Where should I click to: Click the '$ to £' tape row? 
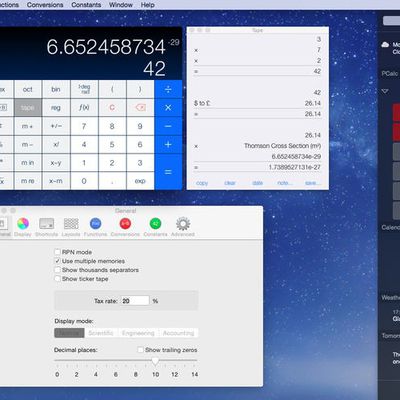click(257, 103)
